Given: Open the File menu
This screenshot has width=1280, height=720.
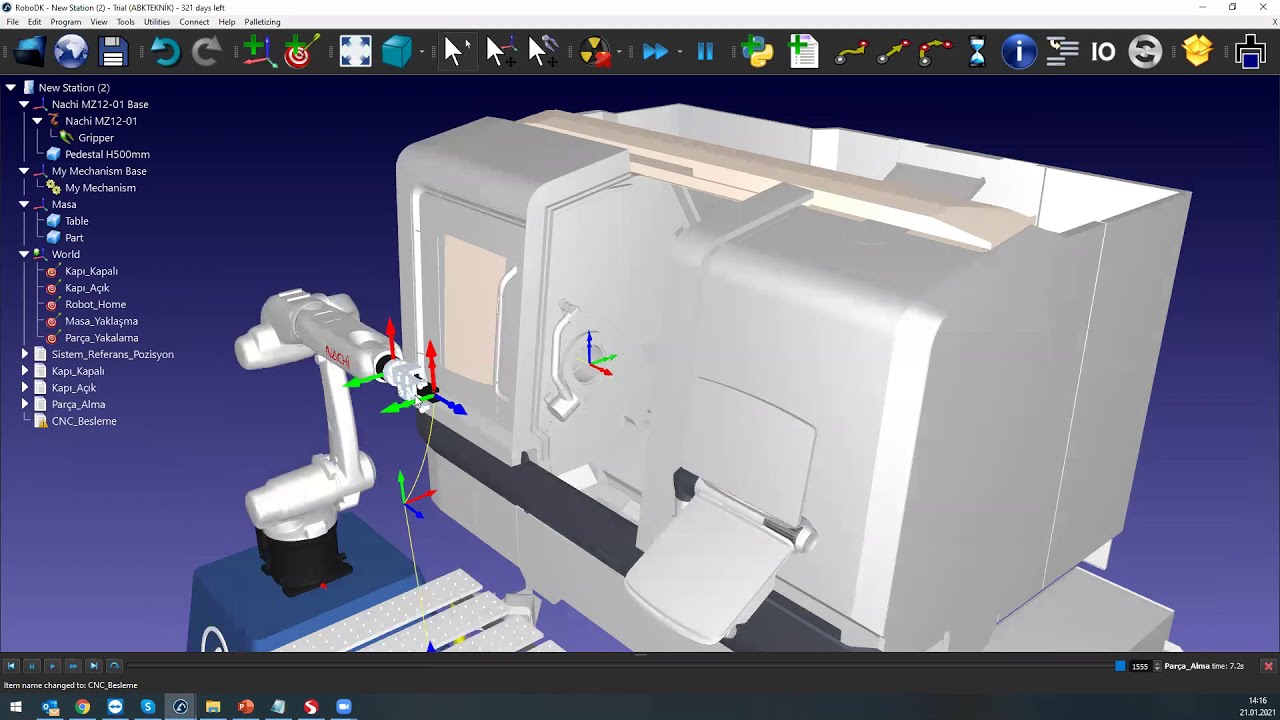Looking at the screenshot, I should [13, 21].
